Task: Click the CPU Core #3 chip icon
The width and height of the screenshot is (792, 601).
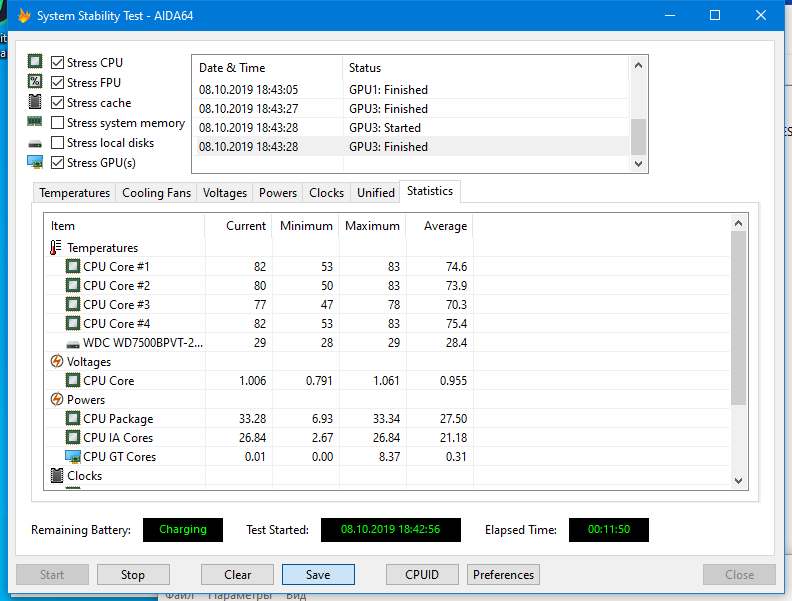Action: pos(73,305)
